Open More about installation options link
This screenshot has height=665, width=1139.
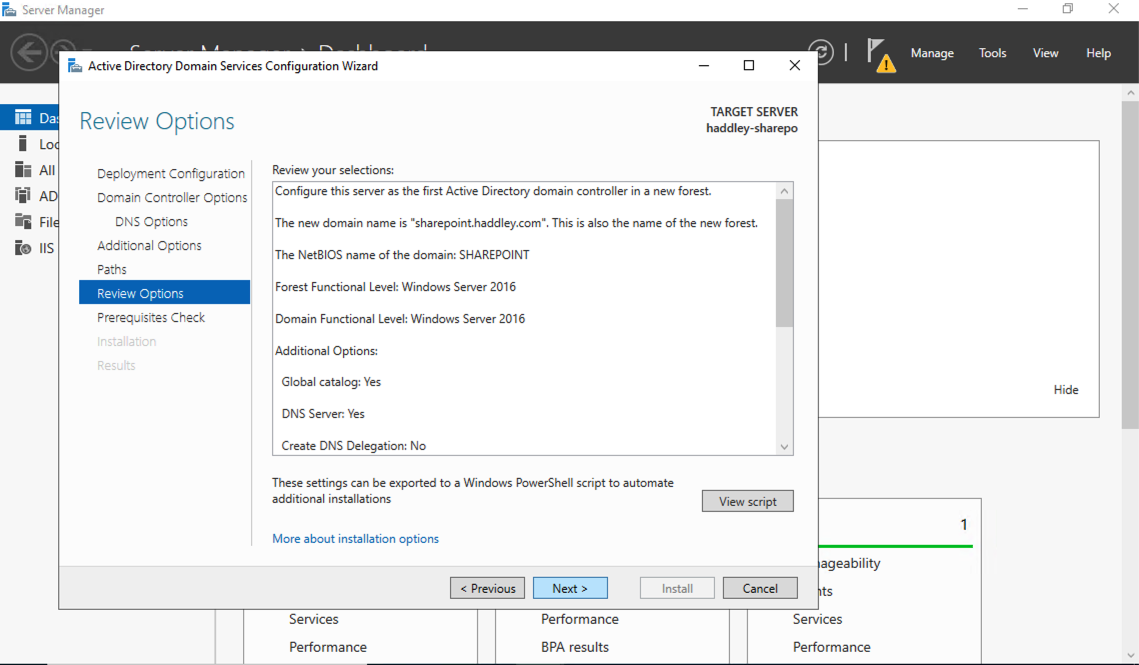(x=355, y=539)
